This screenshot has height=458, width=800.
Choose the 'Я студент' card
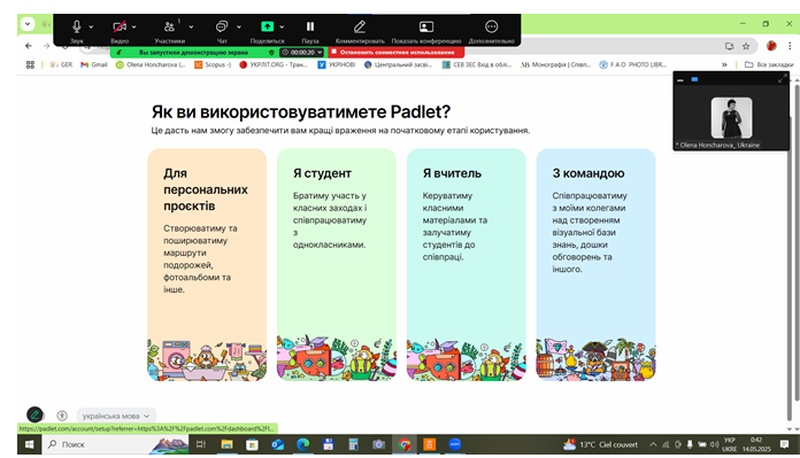pos(337,264)
